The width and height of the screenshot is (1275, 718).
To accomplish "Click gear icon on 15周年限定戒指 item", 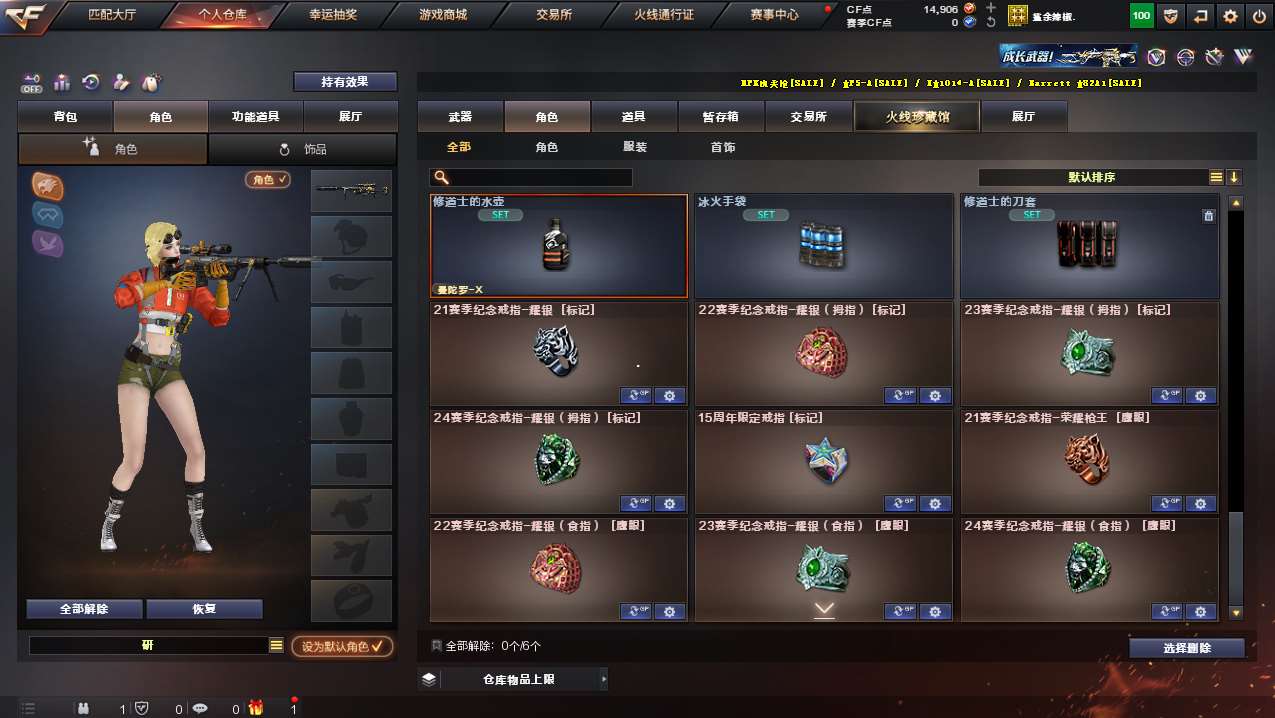I will (x=935, y=503).
